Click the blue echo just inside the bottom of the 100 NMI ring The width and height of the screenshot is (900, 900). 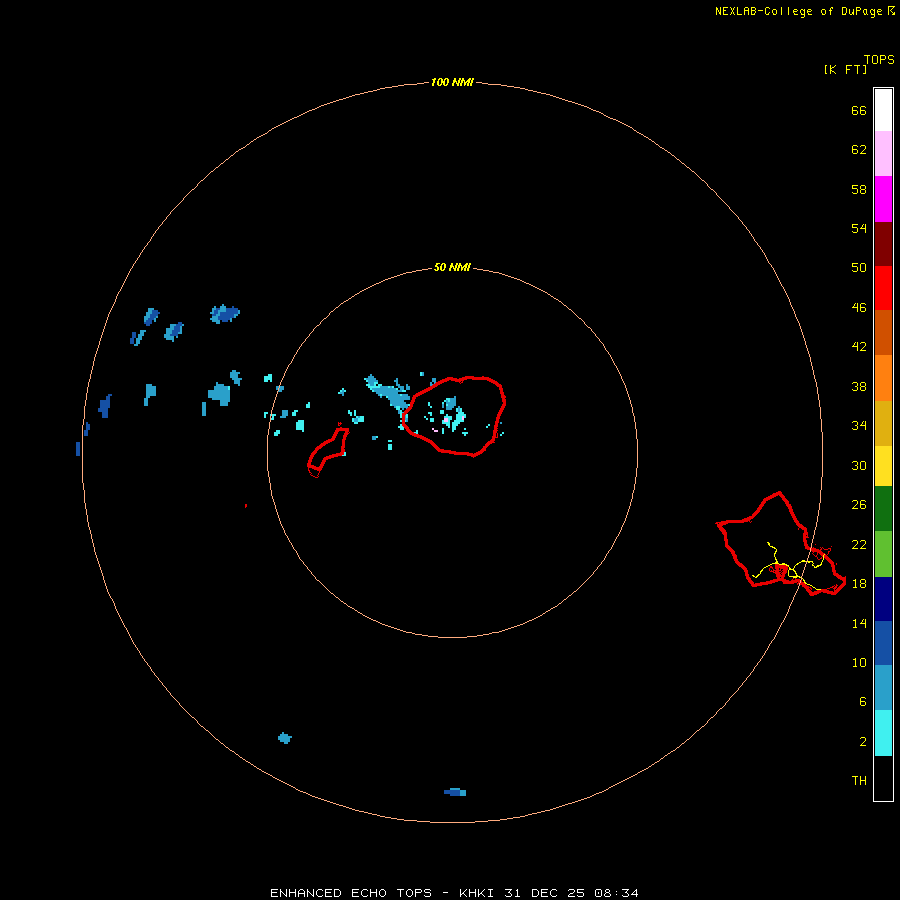point(455,792)
